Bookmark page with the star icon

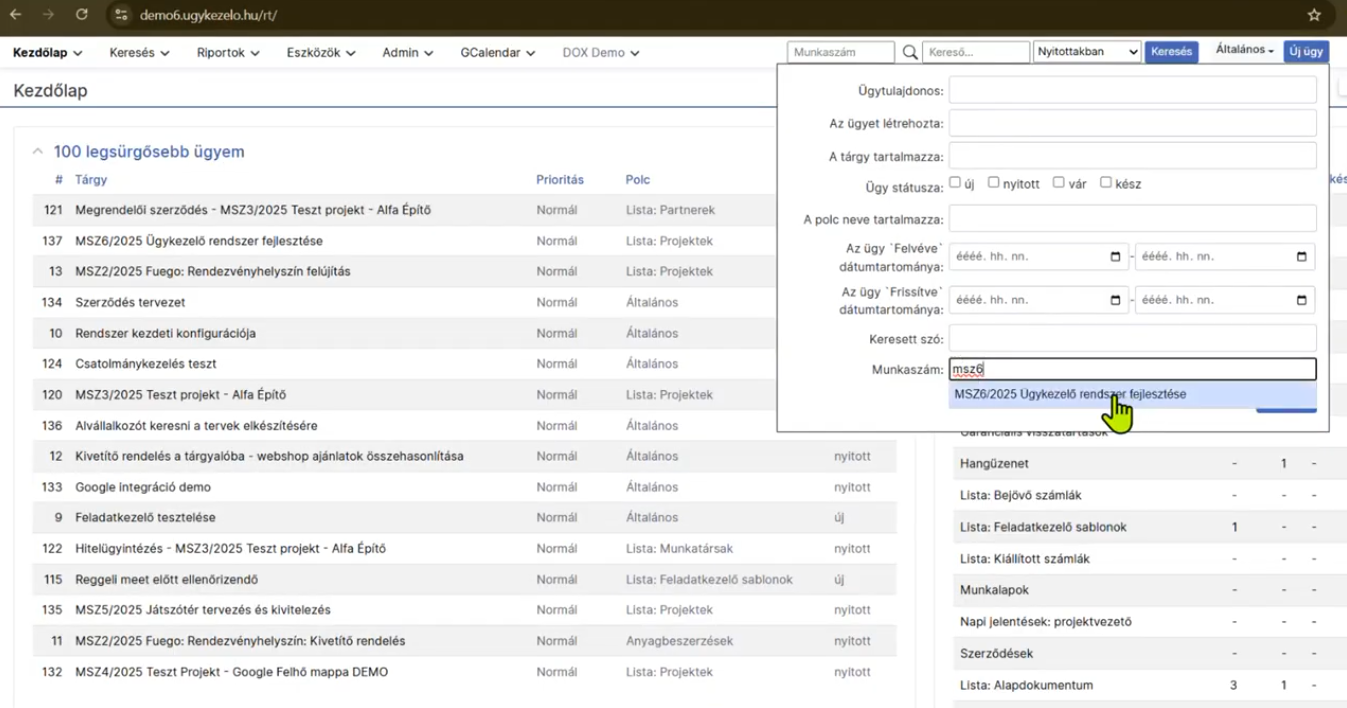click(1314, 15)
